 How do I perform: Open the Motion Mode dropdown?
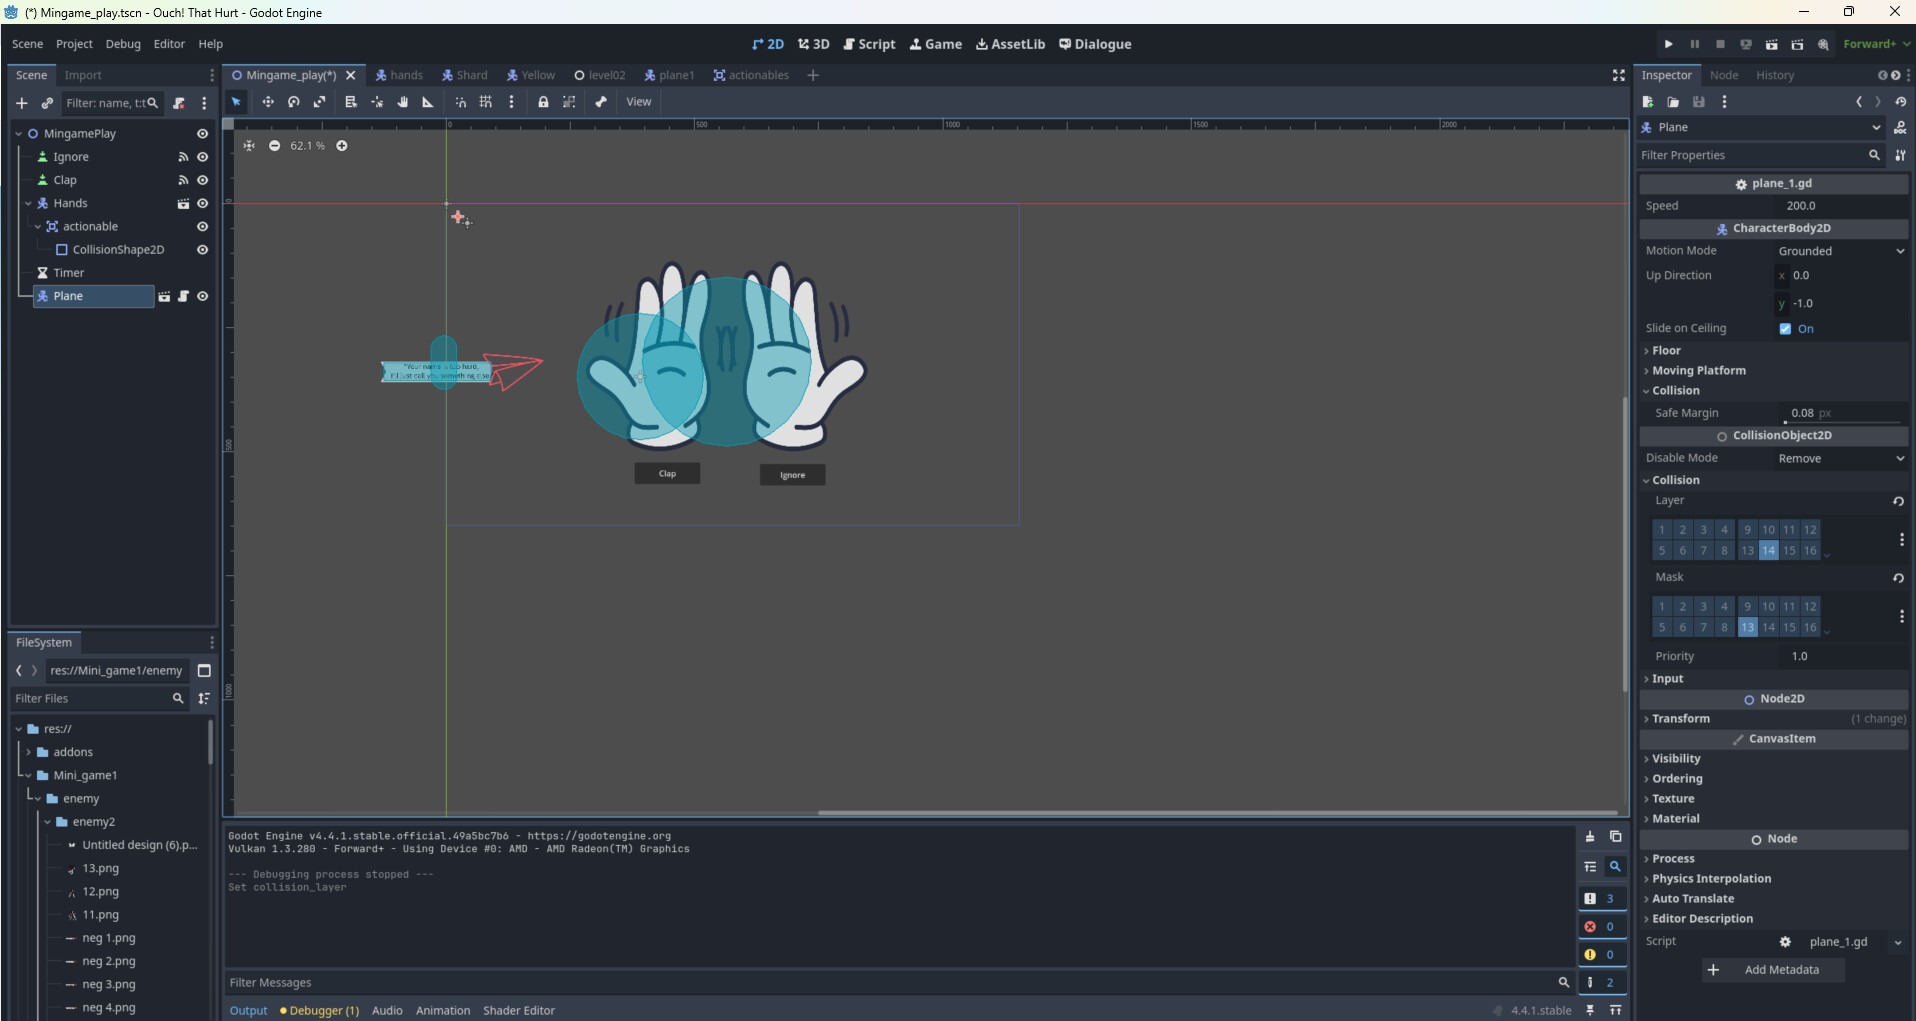(x=1841, y=251)
